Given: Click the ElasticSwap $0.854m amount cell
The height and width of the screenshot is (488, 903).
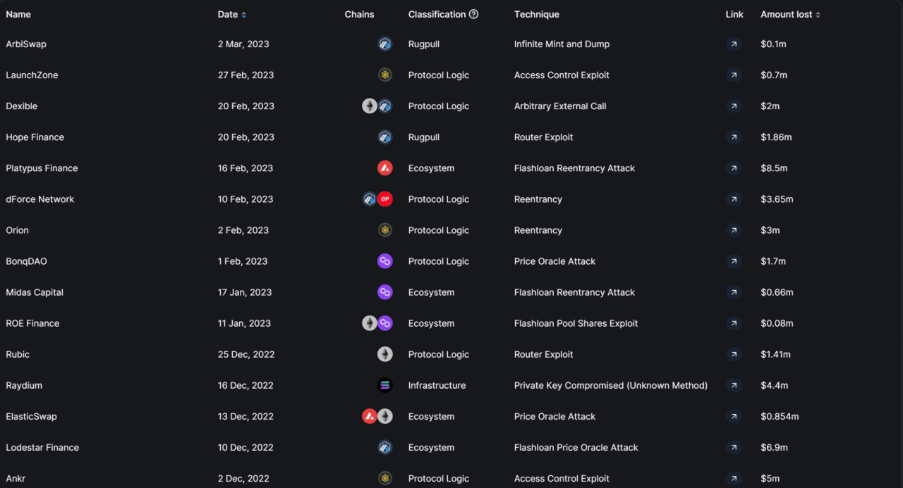Looking at the screenshot, I should (779, 416).
